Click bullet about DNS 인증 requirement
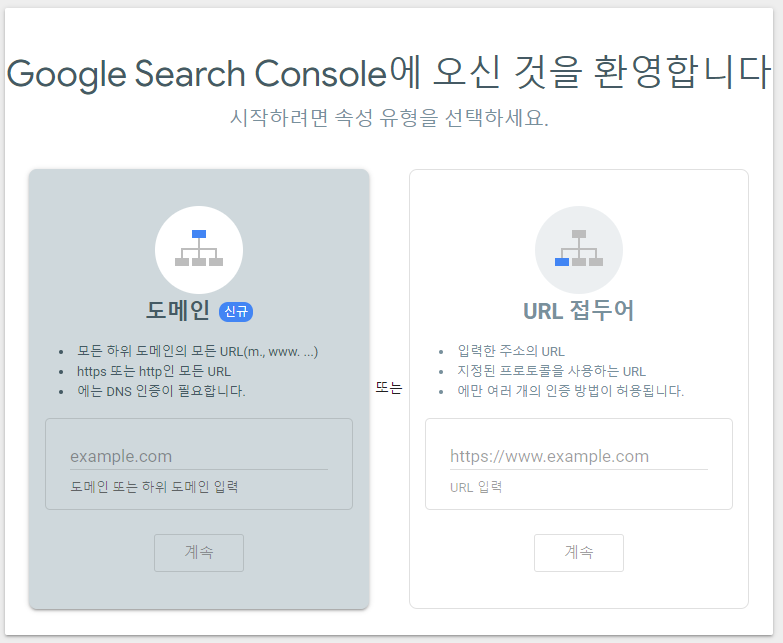 point(161,391)
